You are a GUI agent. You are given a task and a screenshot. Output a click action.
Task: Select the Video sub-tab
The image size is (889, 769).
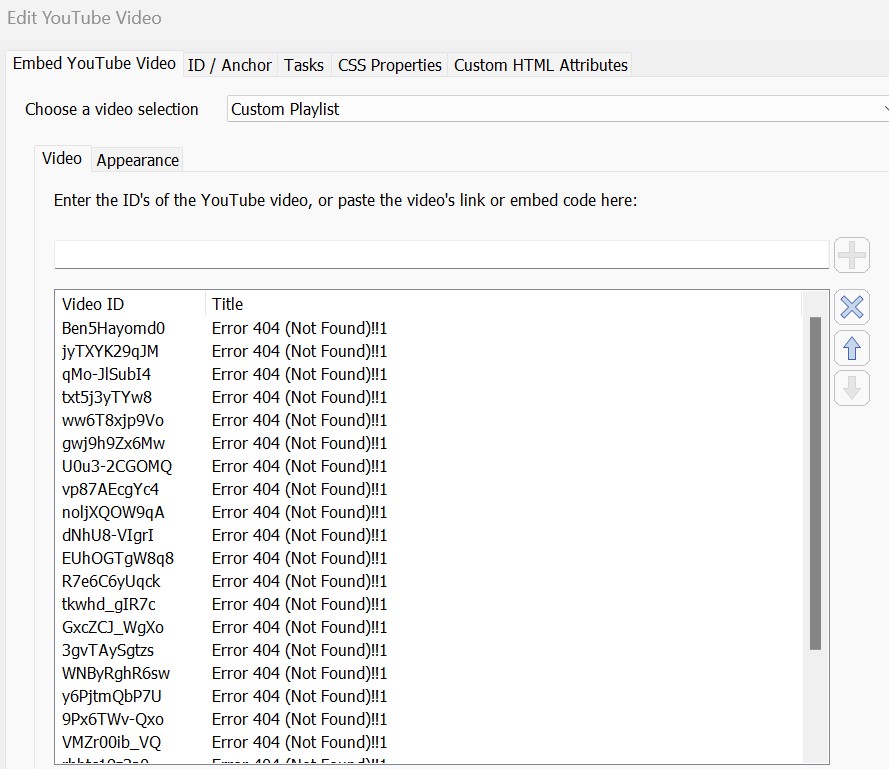(62, 158)
